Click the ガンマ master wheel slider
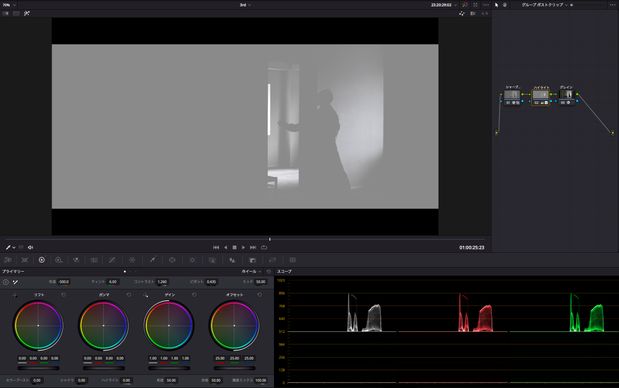The width and height of the screenshot is (619, 388). click(103, 368)
